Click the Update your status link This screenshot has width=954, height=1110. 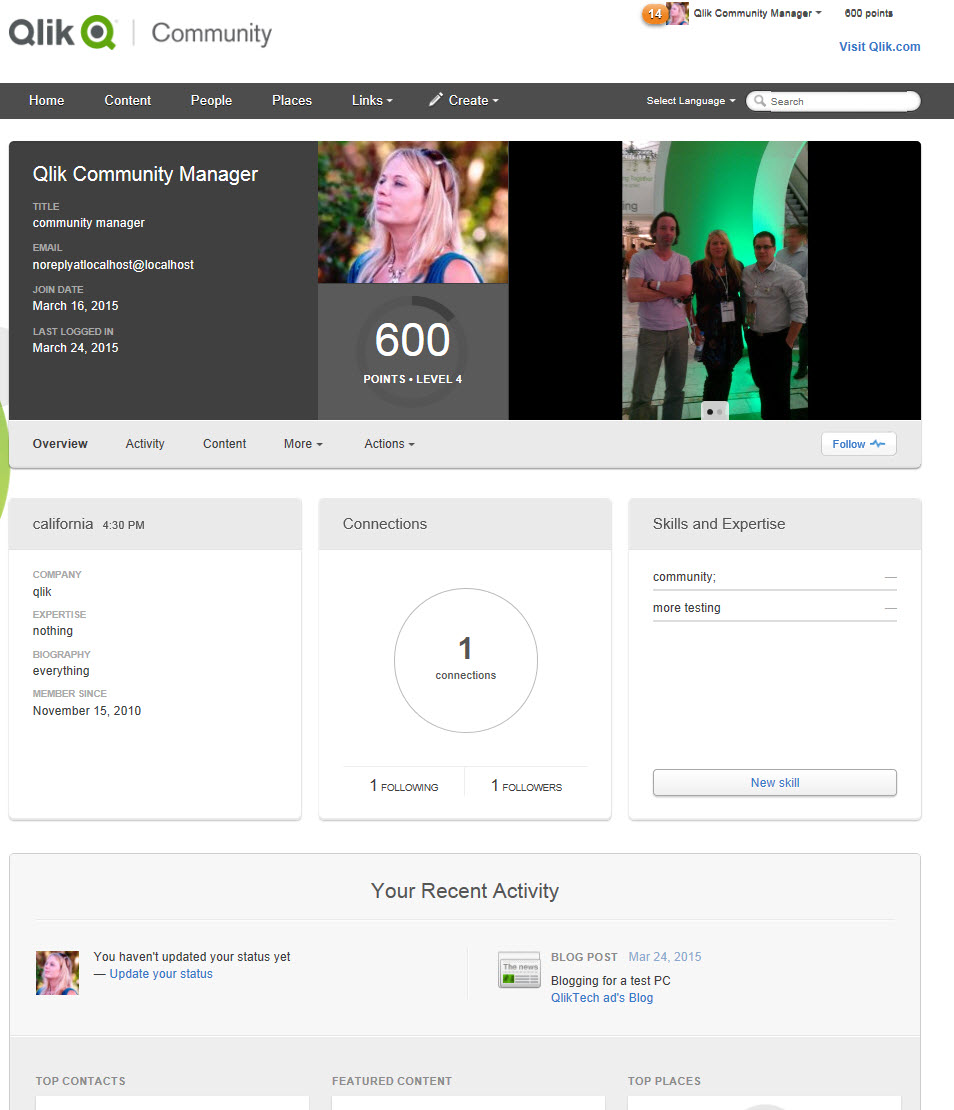coord(161,974)
